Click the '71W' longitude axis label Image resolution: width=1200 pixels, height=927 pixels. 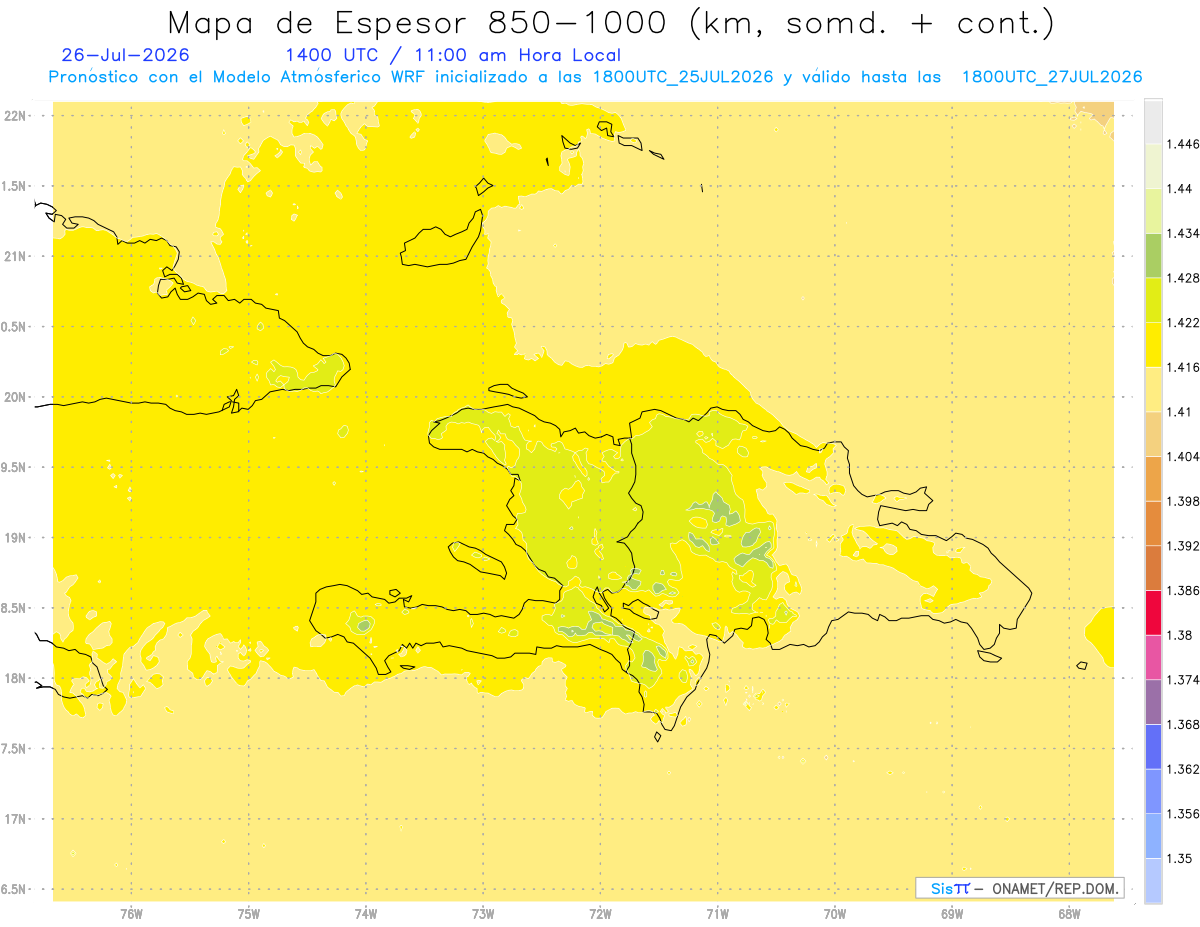click(717, 914)
